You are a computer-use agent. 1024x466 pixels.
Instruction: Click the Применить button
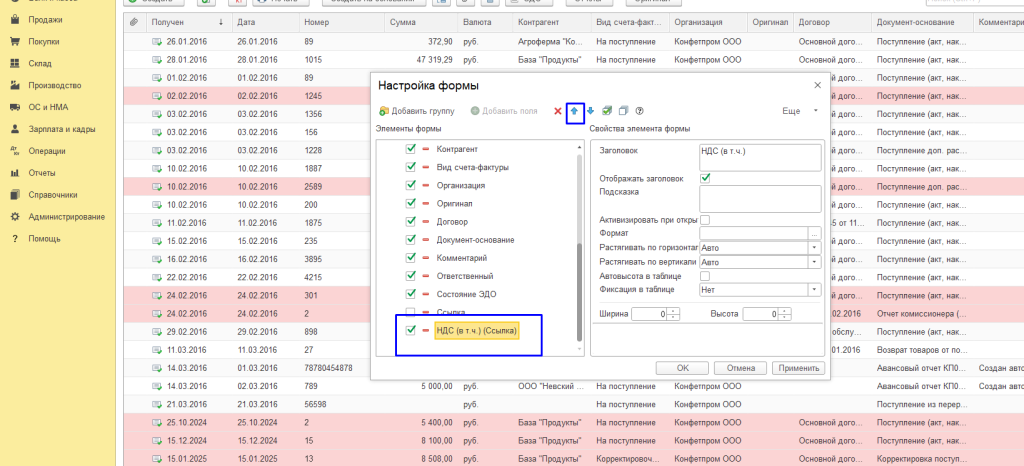click(x=798, y=368)
